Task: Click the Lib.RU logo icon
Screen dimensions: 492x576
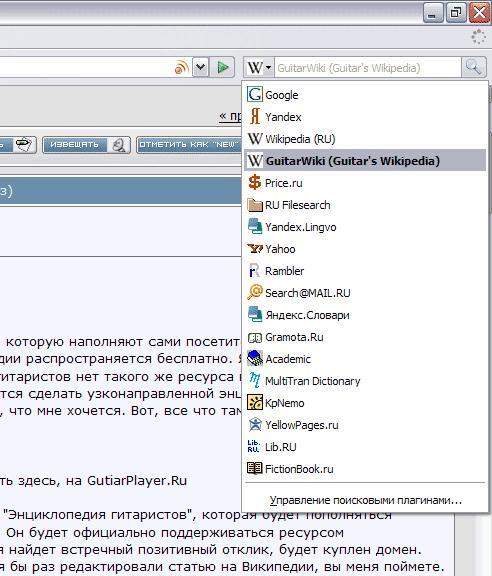Action: coord(254,446)
